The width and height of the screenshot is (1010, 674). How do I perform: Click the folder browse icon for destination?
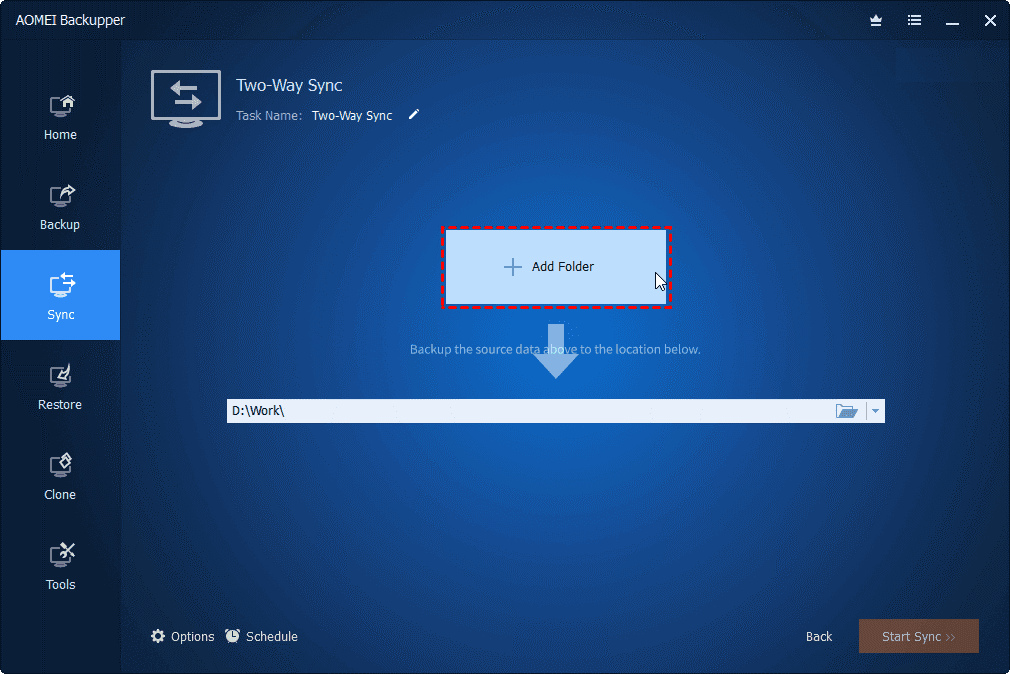click(846, 410)
